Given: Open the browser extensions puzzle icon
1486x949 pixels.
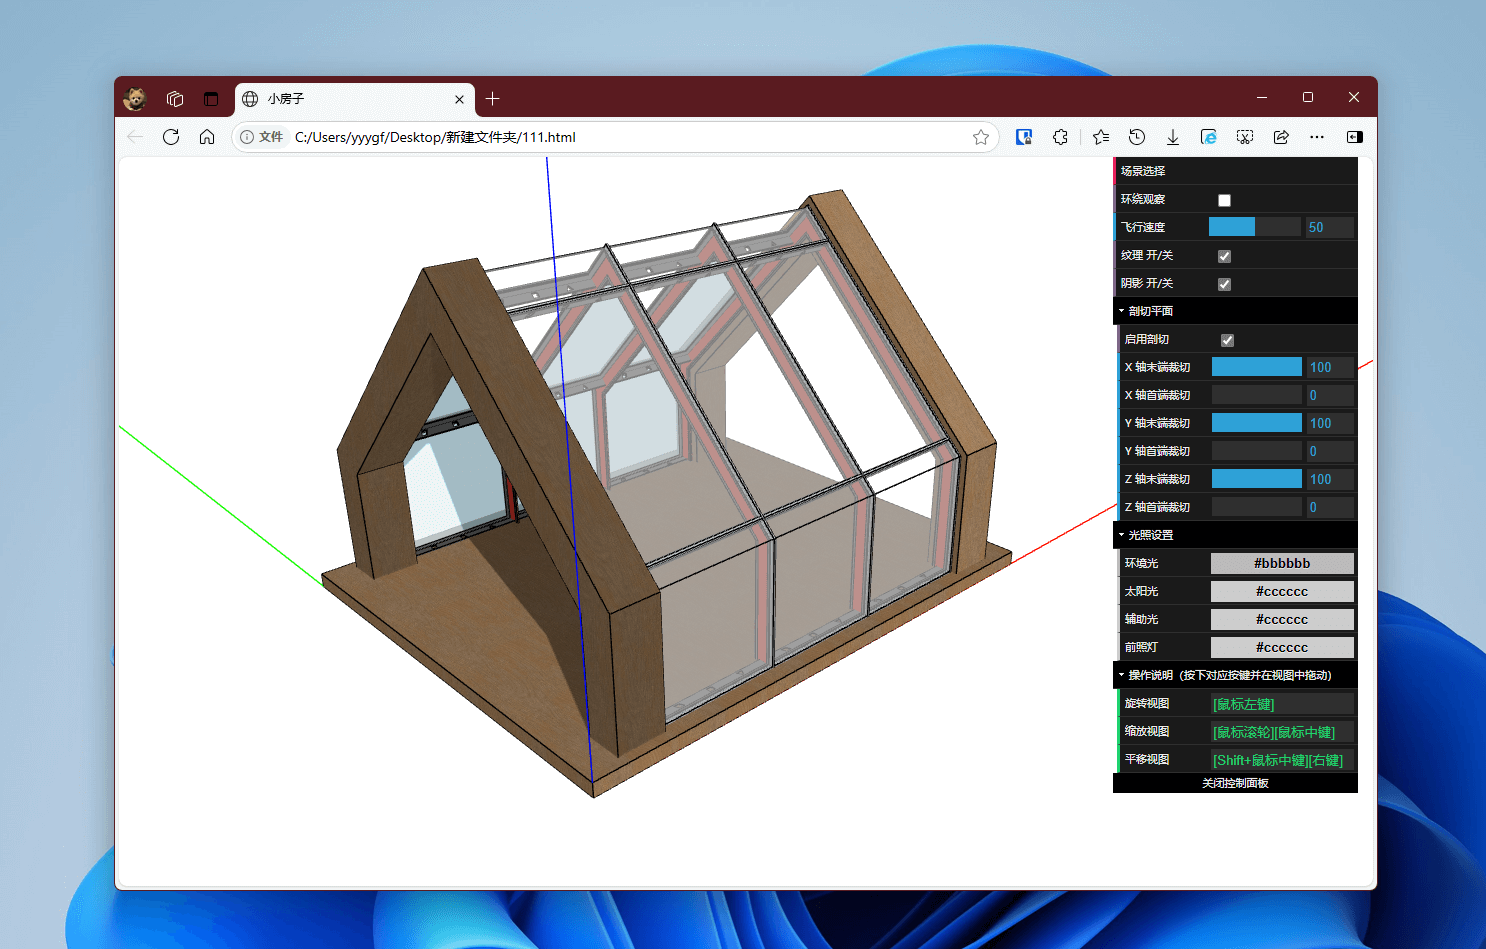Looking at the screenshot, I should (x=1060, y=137).
